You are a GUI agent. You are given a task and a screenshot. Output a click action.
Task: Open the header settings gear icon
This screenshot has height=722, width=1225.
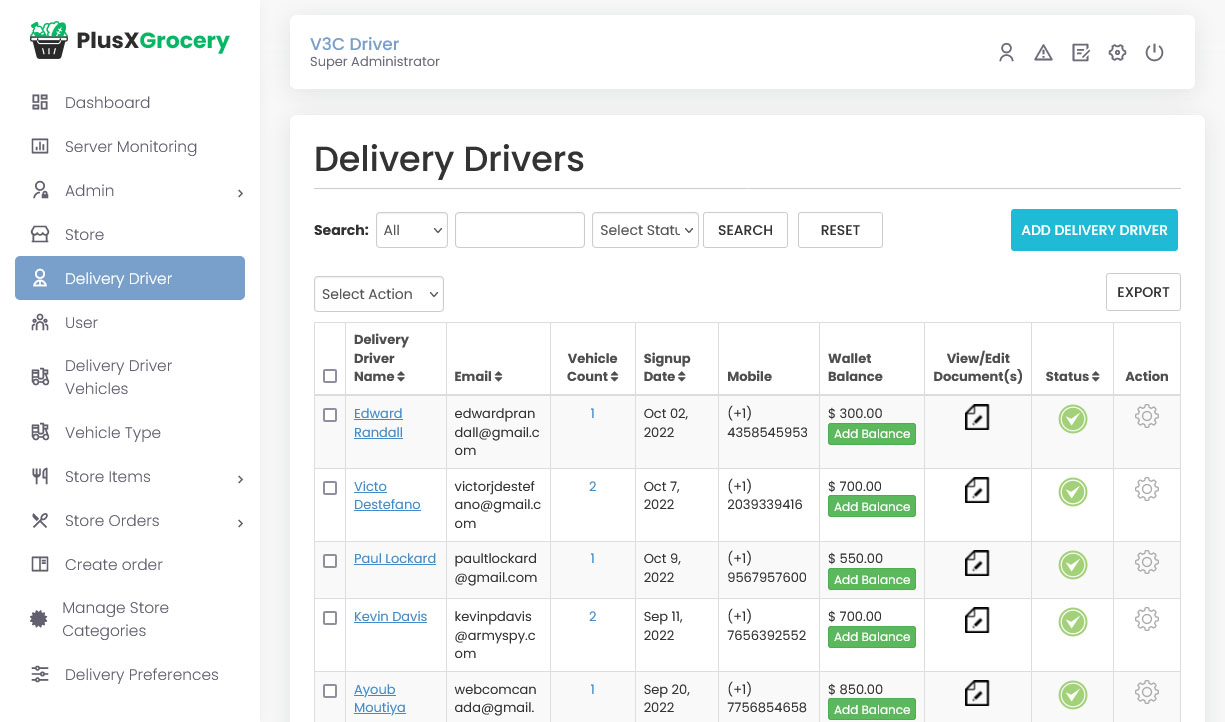(1117, 53)
